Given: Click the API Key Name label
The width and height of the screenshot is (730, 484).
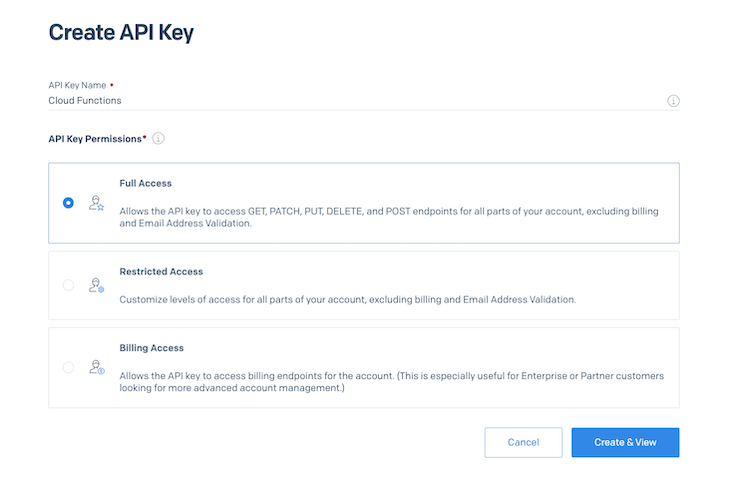Looking at the screenshot, I should tap(77, 85).
